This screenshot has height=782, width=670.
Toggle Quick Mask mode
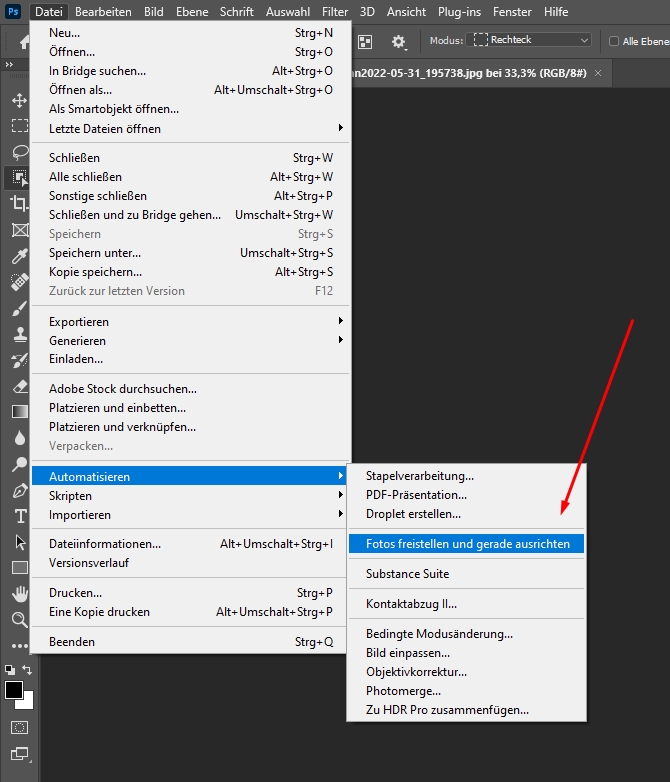19,728
